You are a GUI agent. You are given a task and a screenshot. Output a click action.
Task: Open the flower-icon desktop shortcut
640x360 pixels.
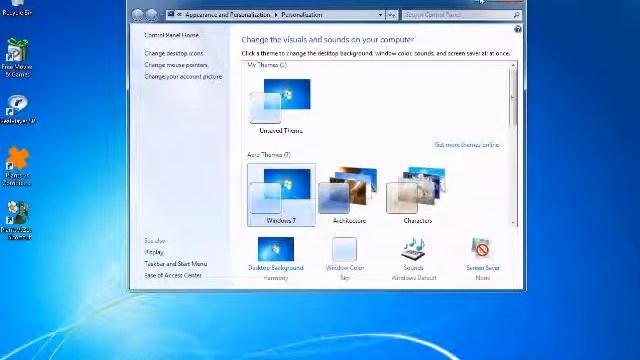[17, 220]
